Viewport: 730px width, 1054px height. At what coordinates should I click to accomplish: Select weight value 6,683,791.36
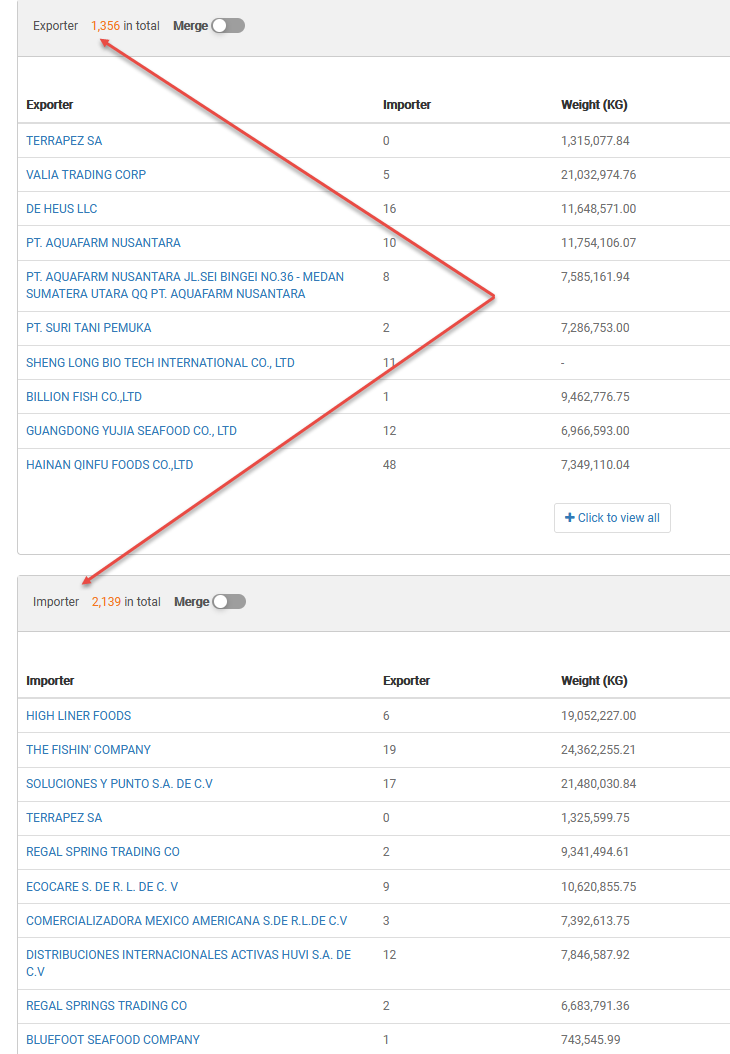(x=596, y=1006)
